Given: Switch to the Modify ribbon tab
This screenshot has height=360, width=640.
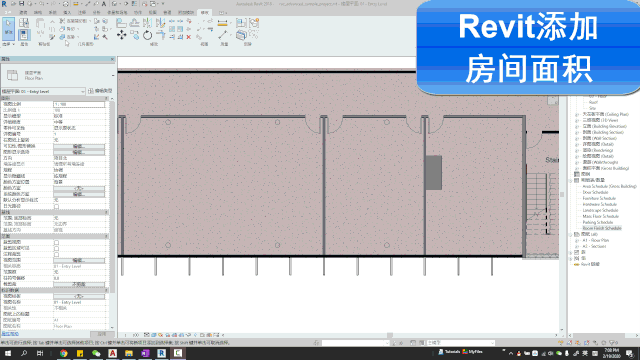Looking at the screenshot, I should point(204,13).
